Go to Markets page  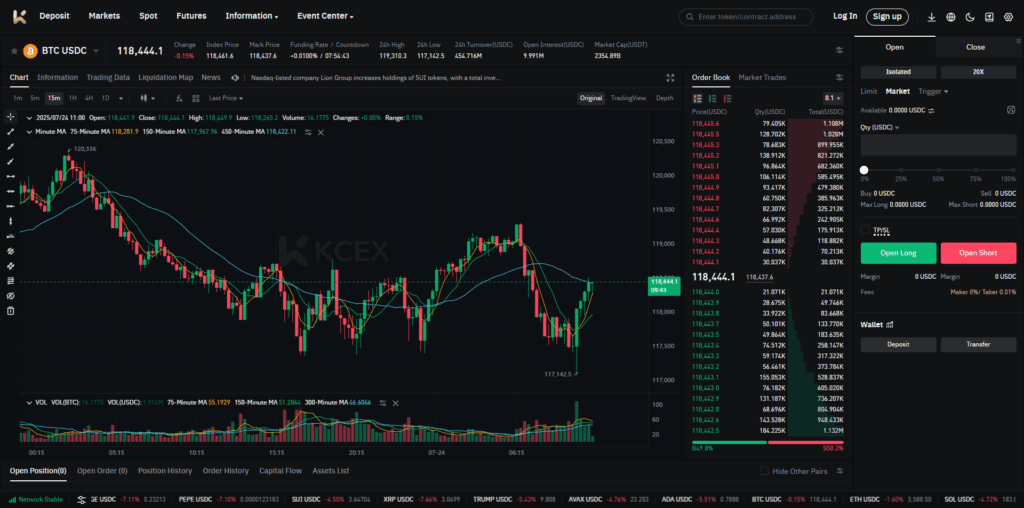click(x=104, y=16)
